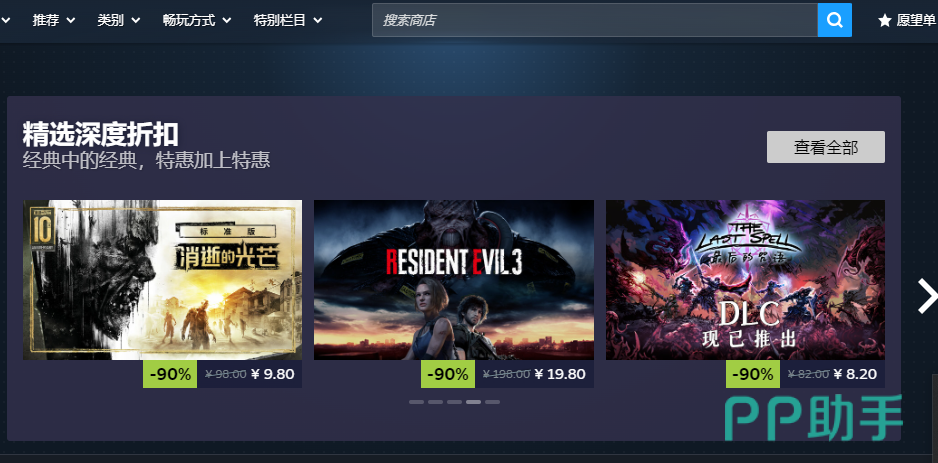Expand the 类别 dropdown menu
The height and width of the screenshot is (463, 938).
click(119, 20)
